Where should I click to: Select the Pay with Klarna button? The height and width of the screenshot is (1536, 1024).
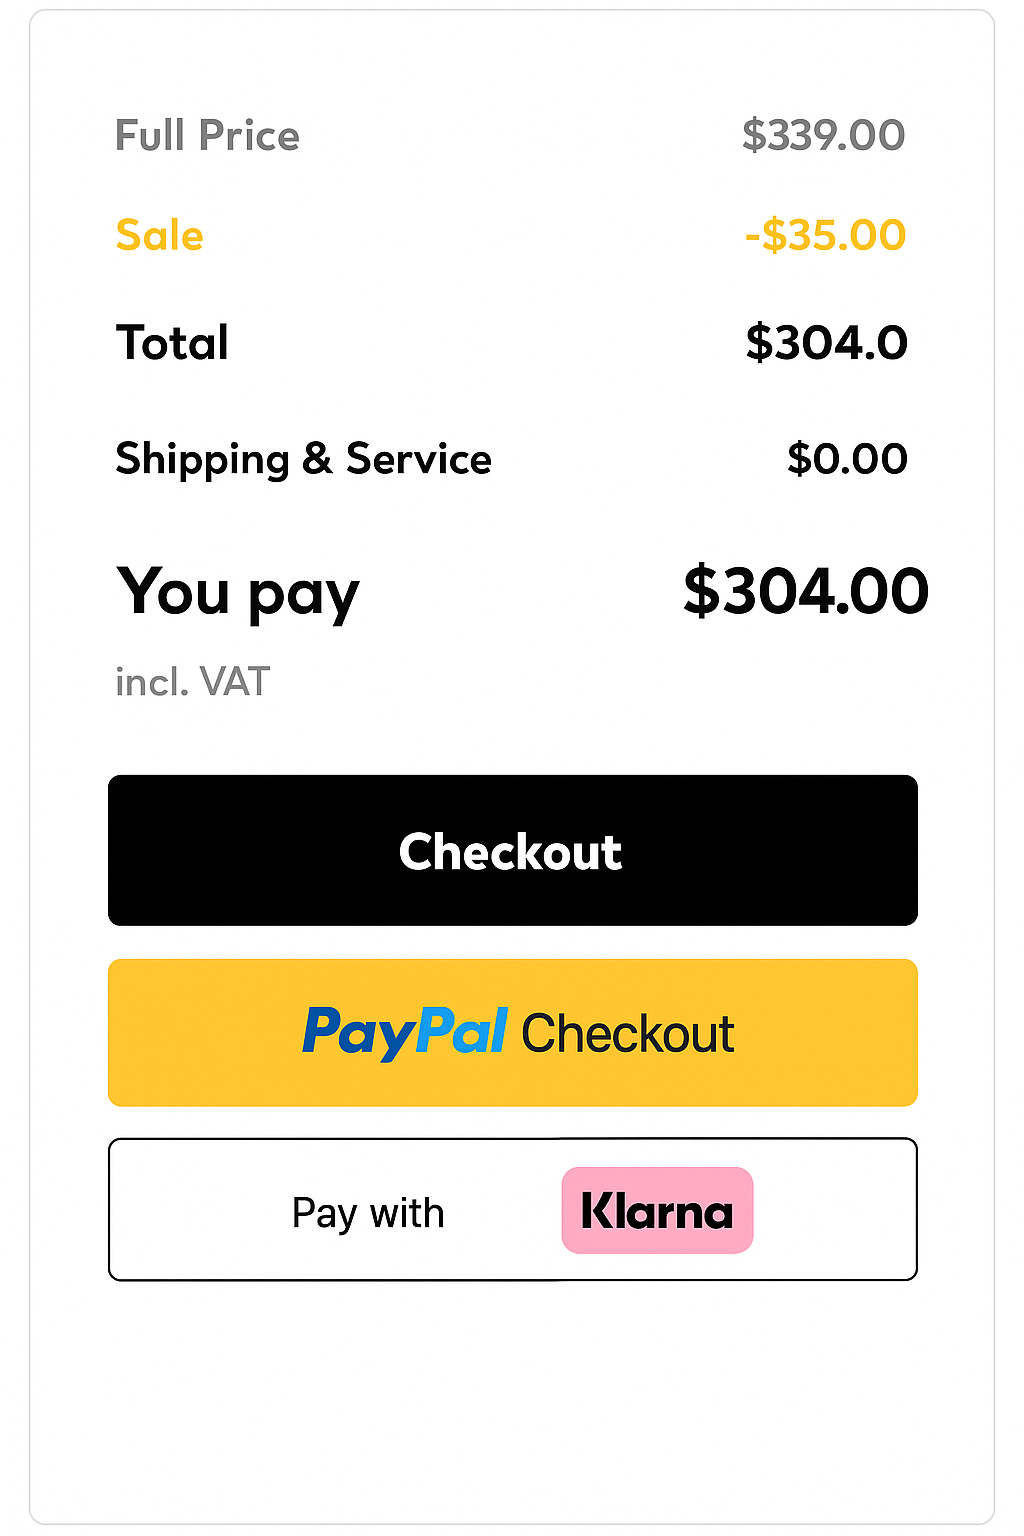(512, 1209)
